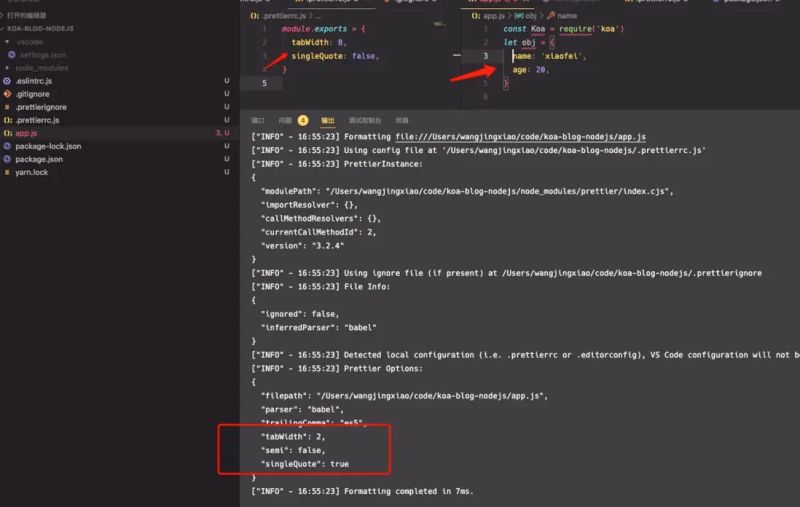Click the package.json file icon
Screen dimensions: 800x507
[x=7, y=159]
